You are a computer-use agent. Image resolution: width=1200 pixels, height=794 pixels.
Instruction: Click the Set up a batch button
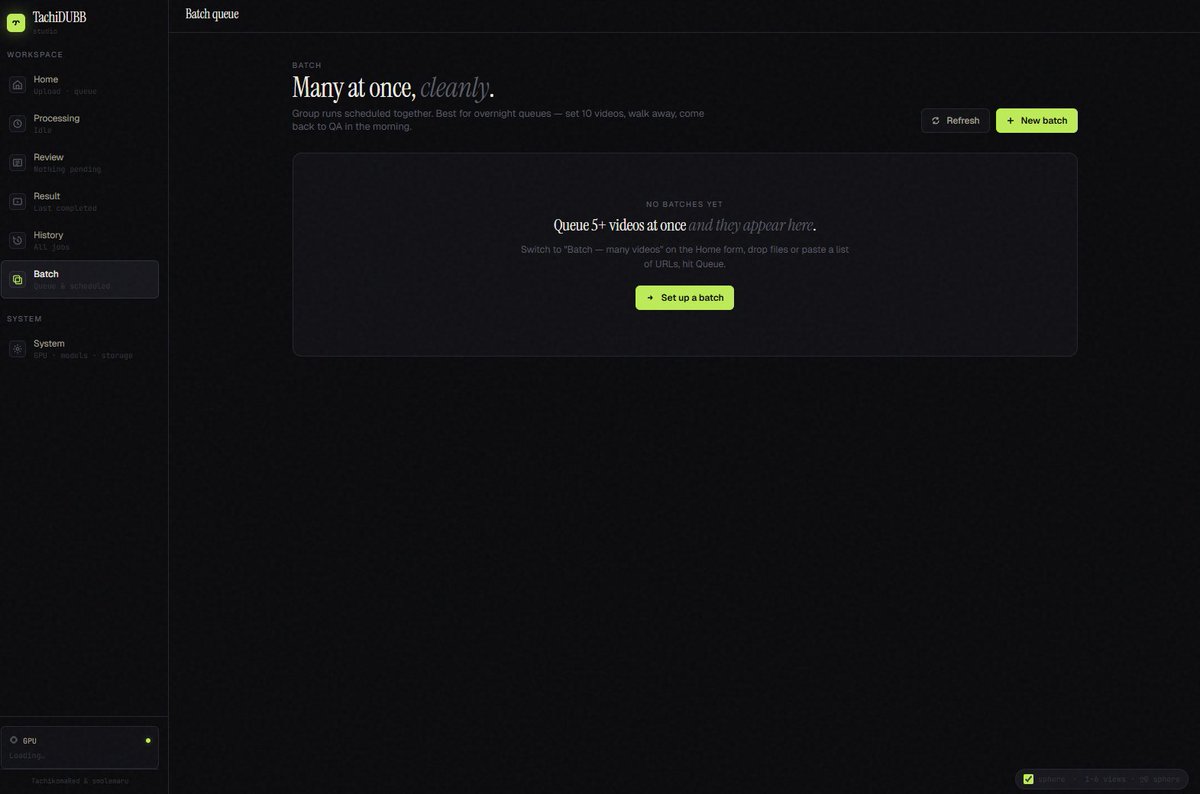[685, 298]
